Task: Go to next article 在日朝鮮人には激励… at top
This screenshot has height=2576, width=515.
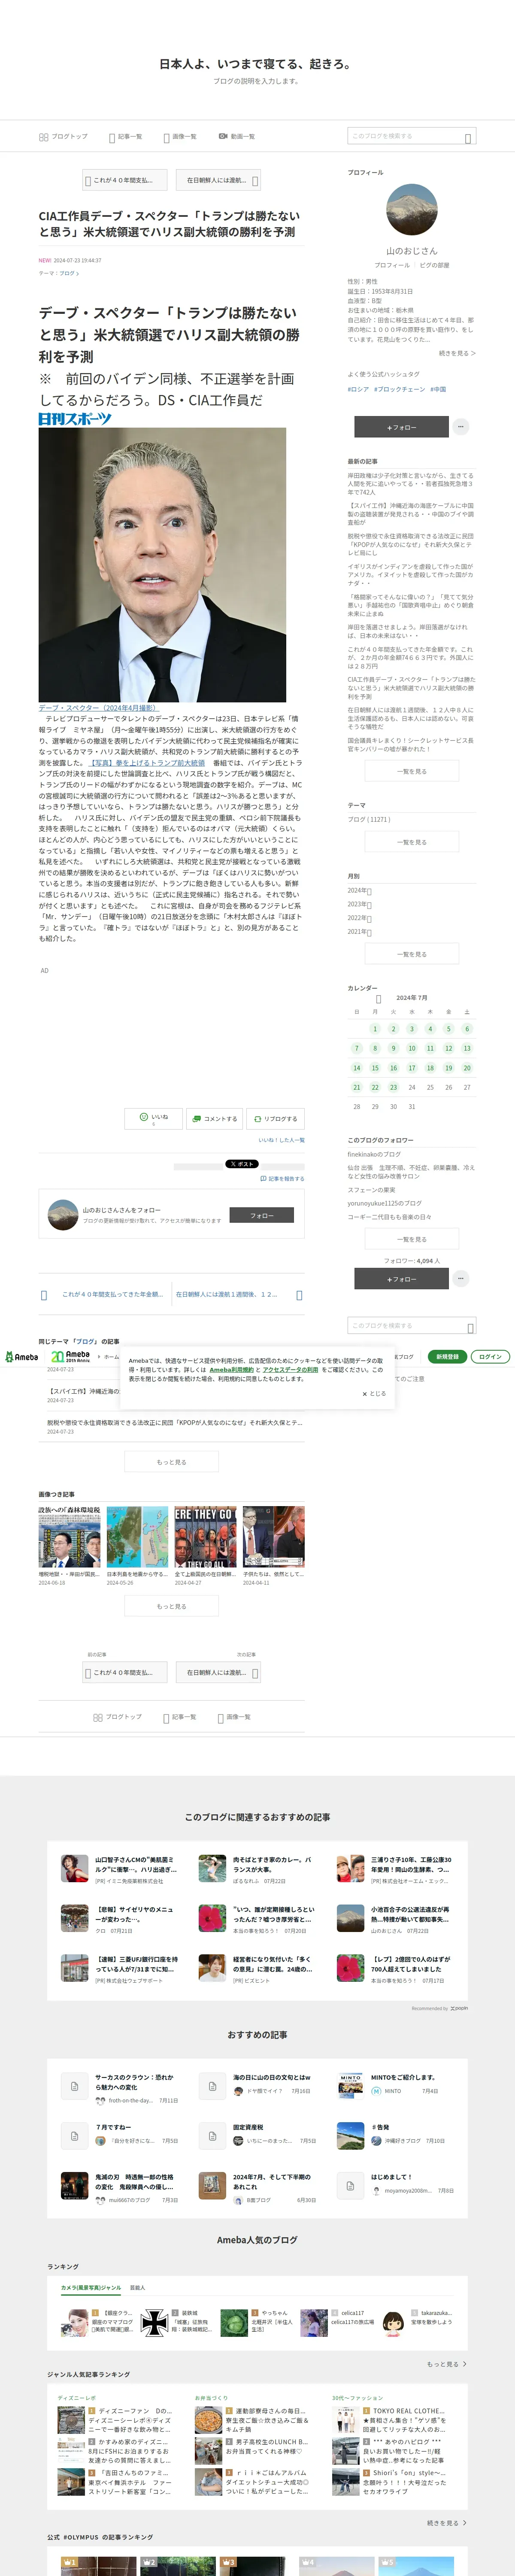Action: coord(219,180)
